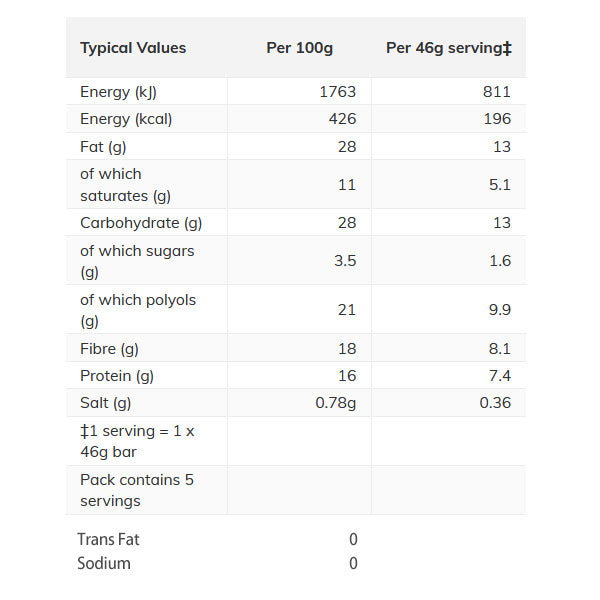Click the 5.1 saturates per serving value
The image size is (600, 600).
[500, 185]
